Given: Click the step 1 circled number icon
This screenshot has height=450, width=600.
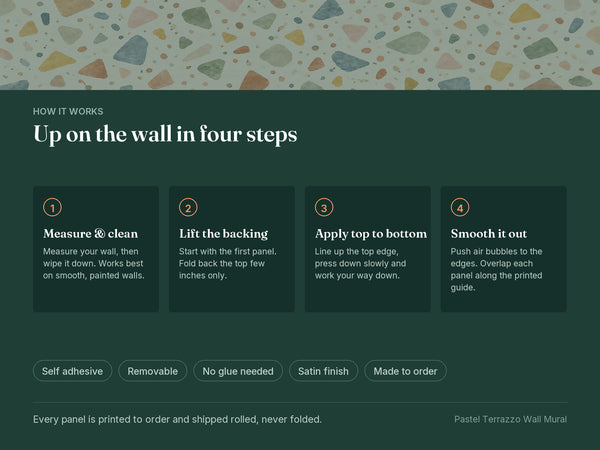Looking at the screenshot, I should 52,207.
